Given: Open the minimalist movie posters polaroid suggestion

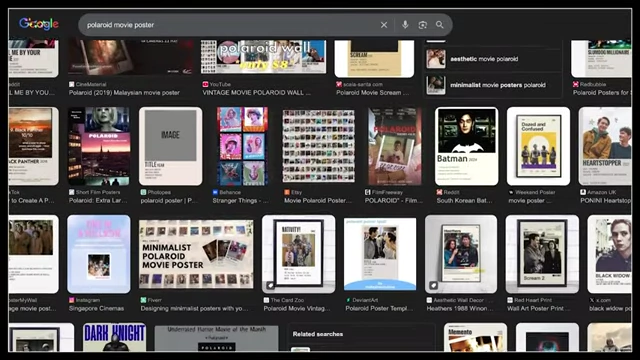Looking at the screenshot, I should [493, 85].
